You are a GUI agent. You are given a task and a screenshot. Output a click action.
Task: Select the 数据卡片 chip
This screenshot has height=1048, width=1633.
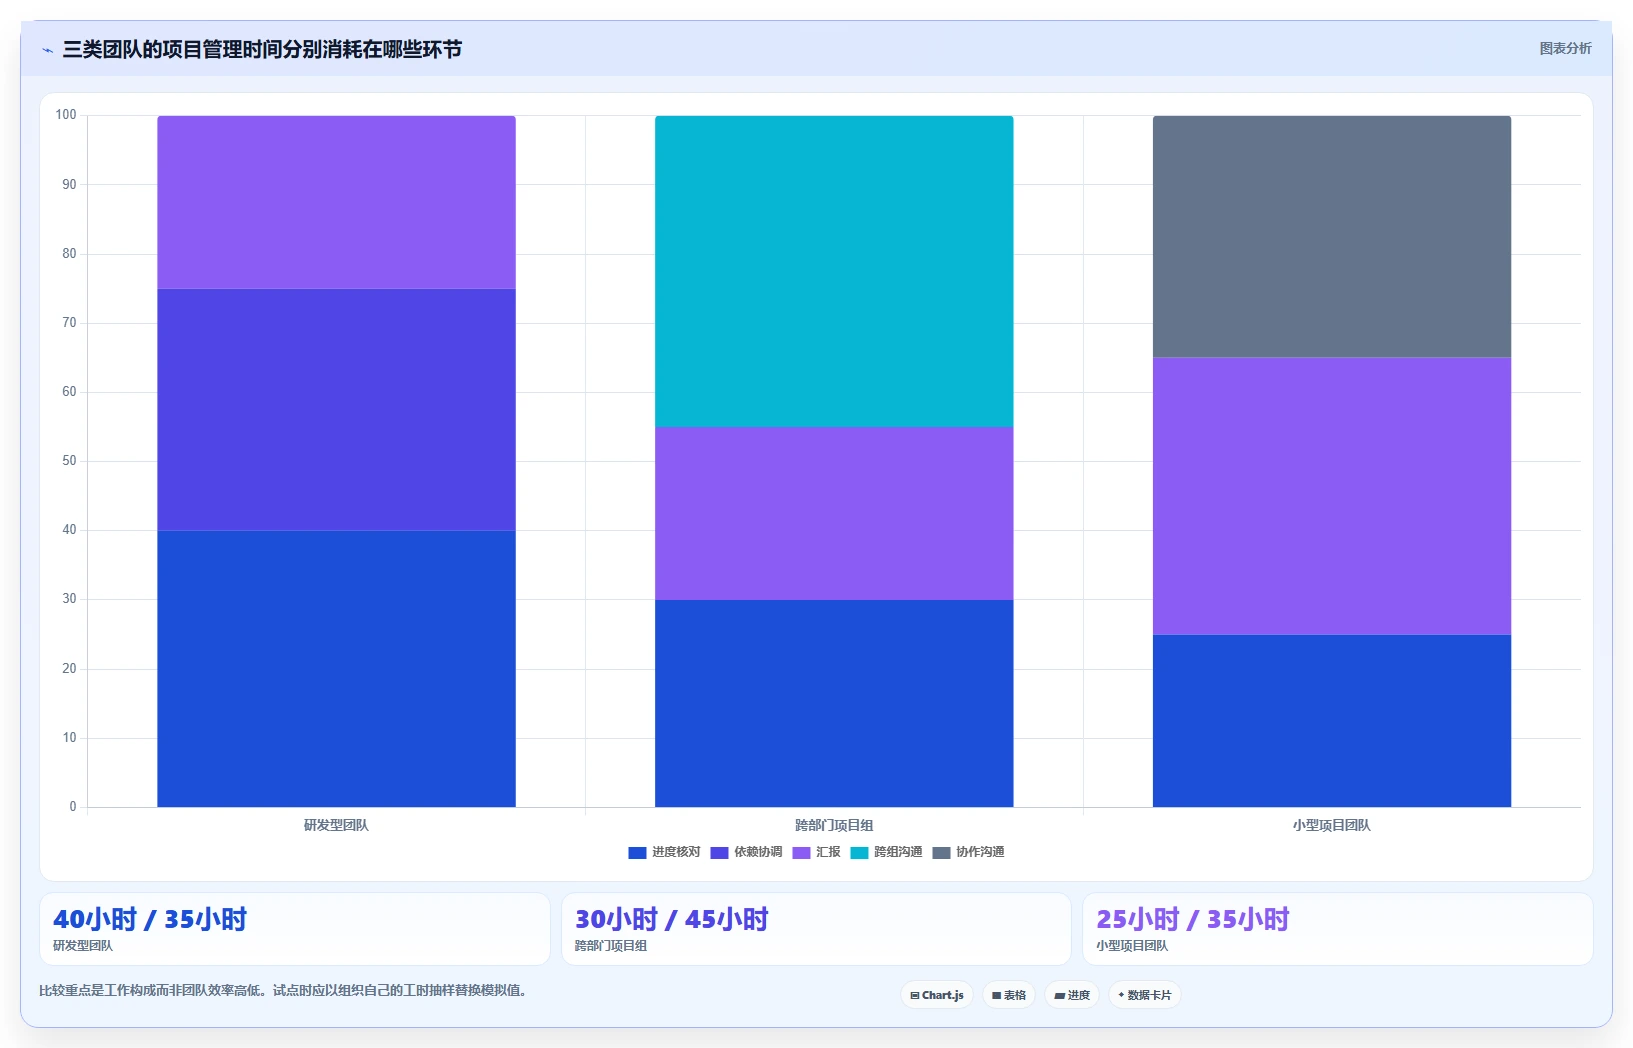tap(1145, 995)
